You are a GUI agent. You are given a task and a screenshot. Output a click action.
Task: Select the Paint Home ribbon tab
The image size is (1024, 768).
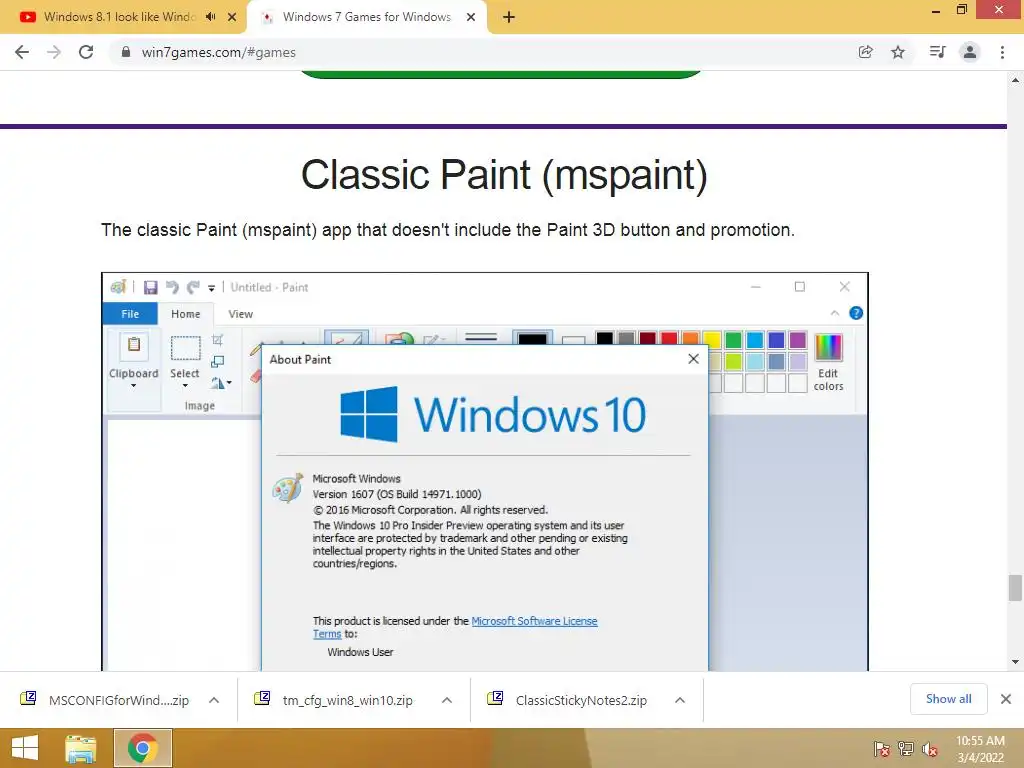185,314
